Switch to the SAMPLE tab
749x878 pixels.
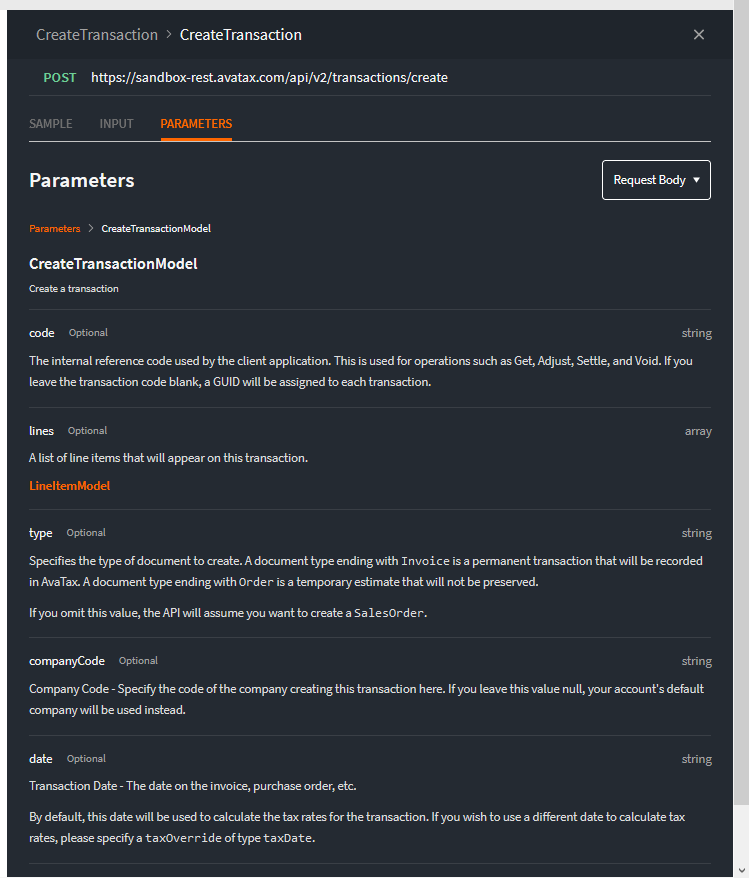coord(51,124)
